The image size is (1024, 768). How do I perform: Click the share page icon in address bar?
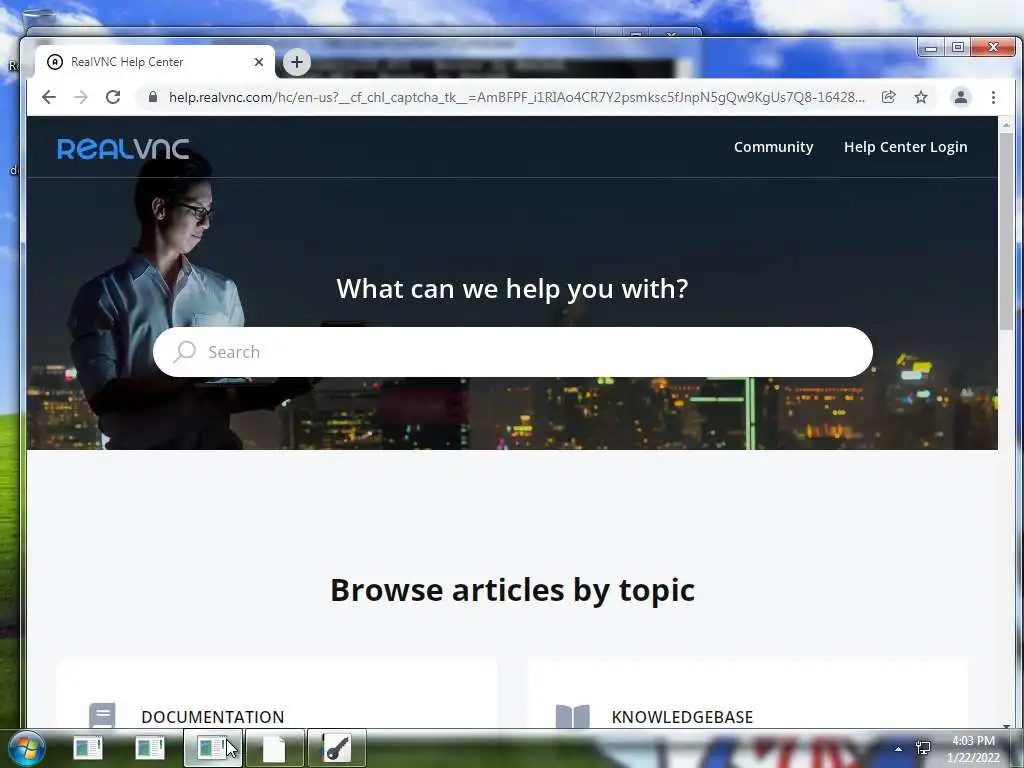[888, 97]
